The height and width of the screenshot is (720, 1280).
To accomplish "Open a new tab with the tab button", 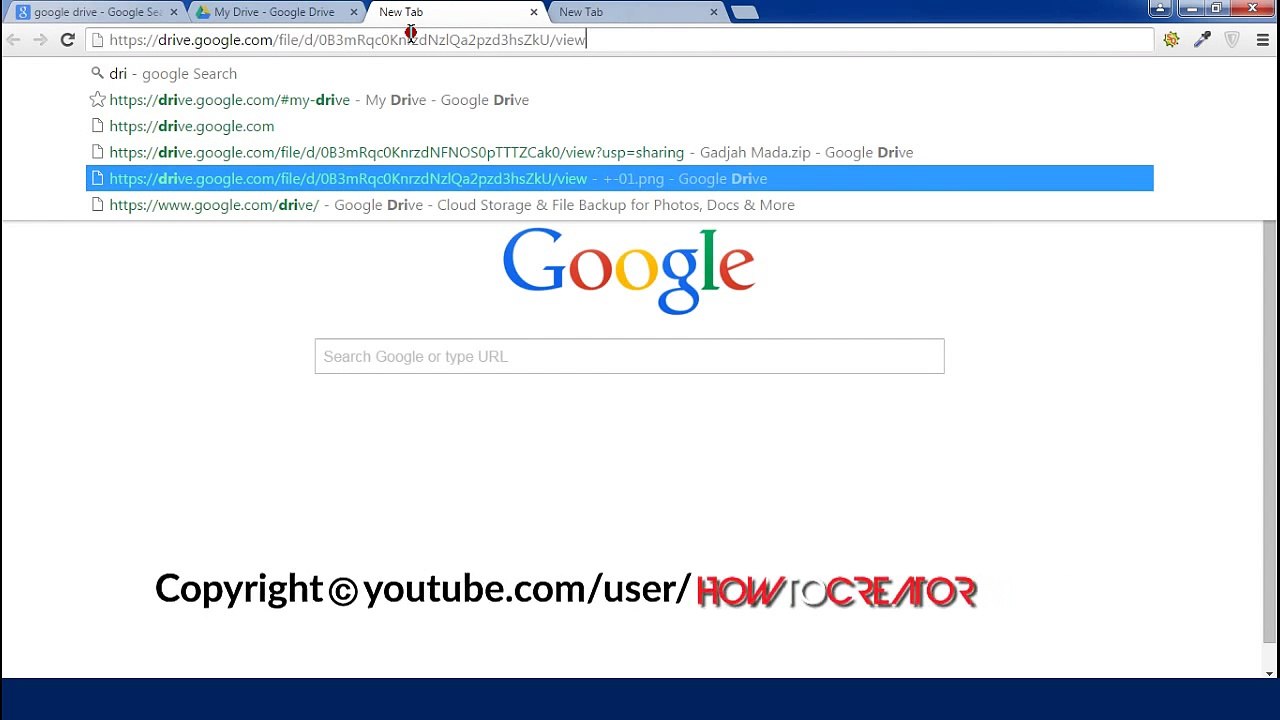I will (745, 12).
